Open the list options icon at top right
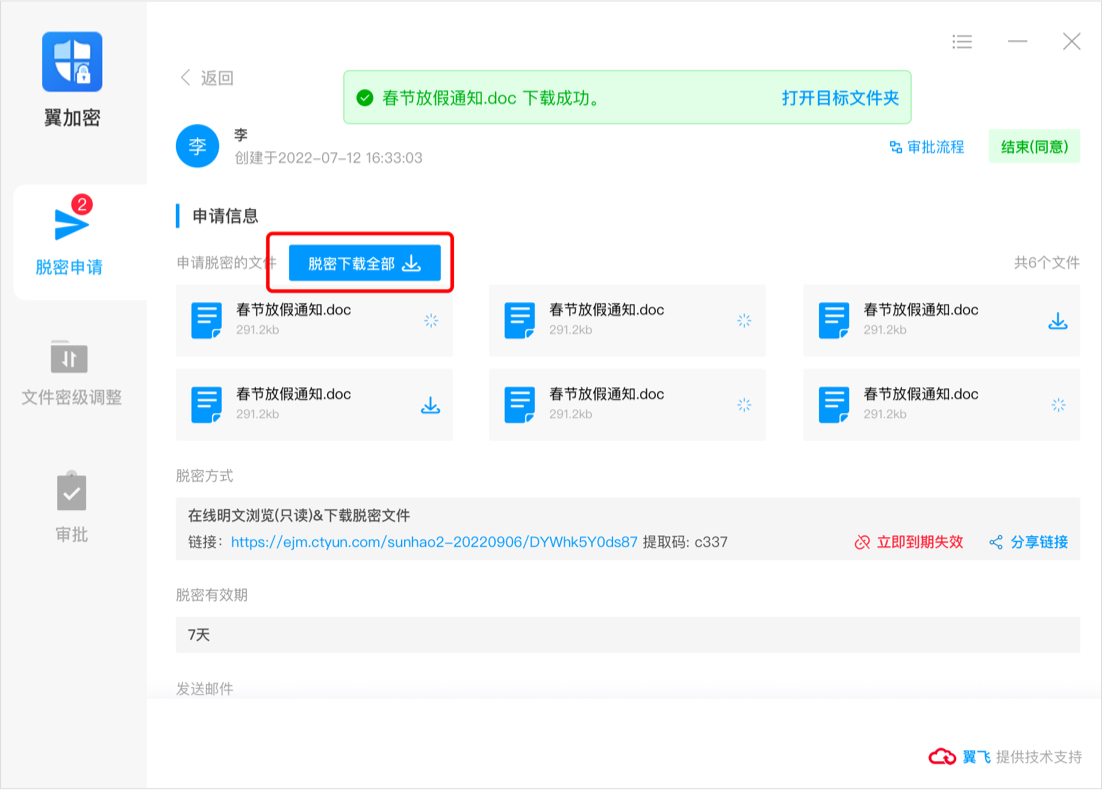 click(x=962, y=41)
